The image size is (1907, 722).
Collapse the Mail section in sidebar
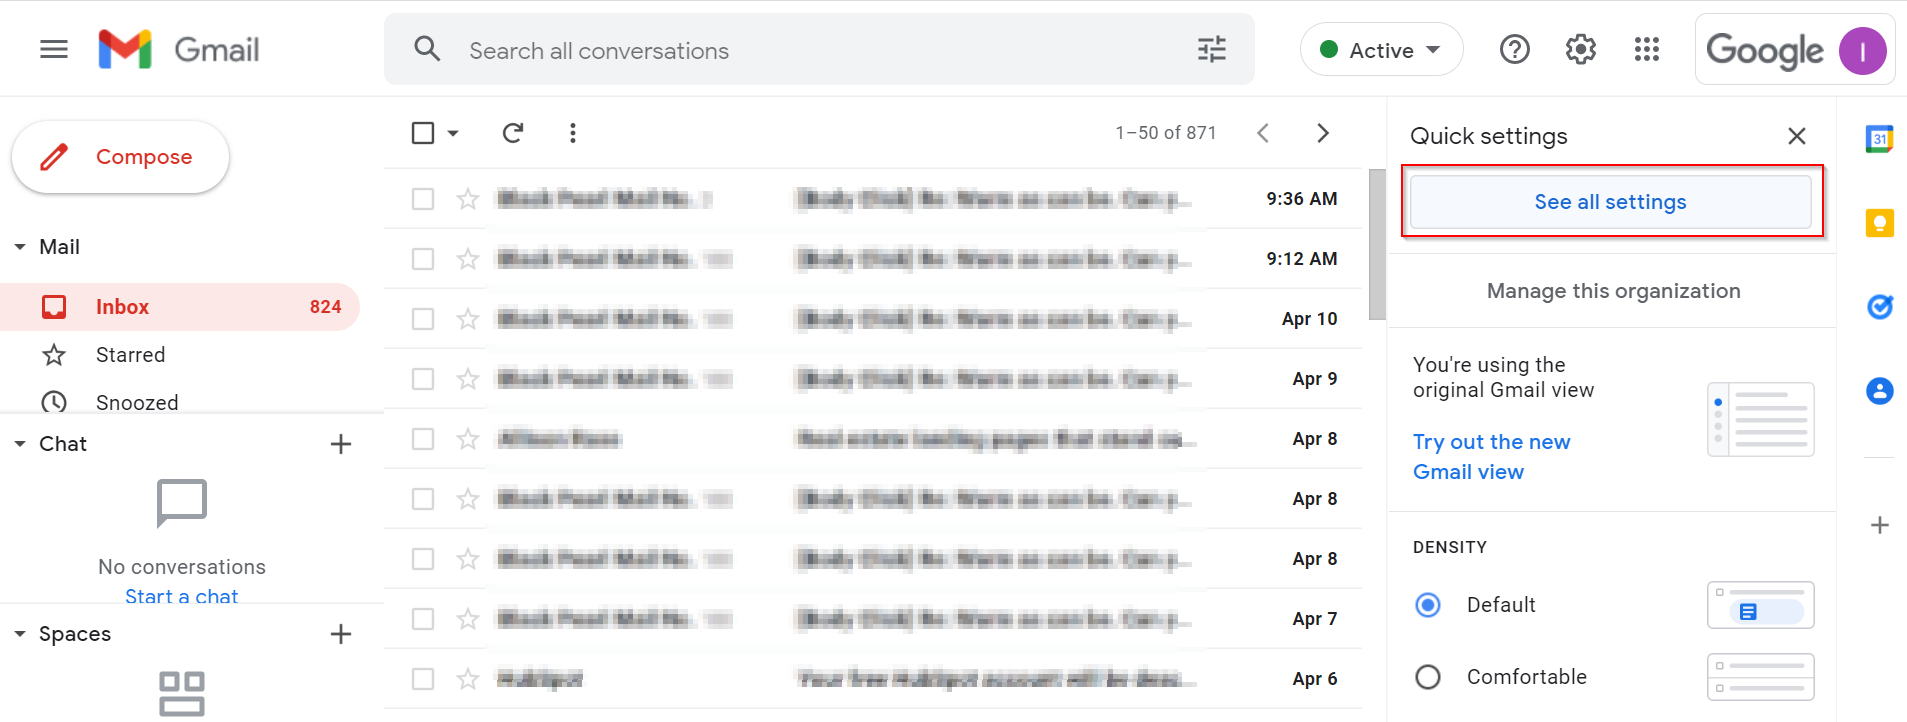tap(20, 247)
